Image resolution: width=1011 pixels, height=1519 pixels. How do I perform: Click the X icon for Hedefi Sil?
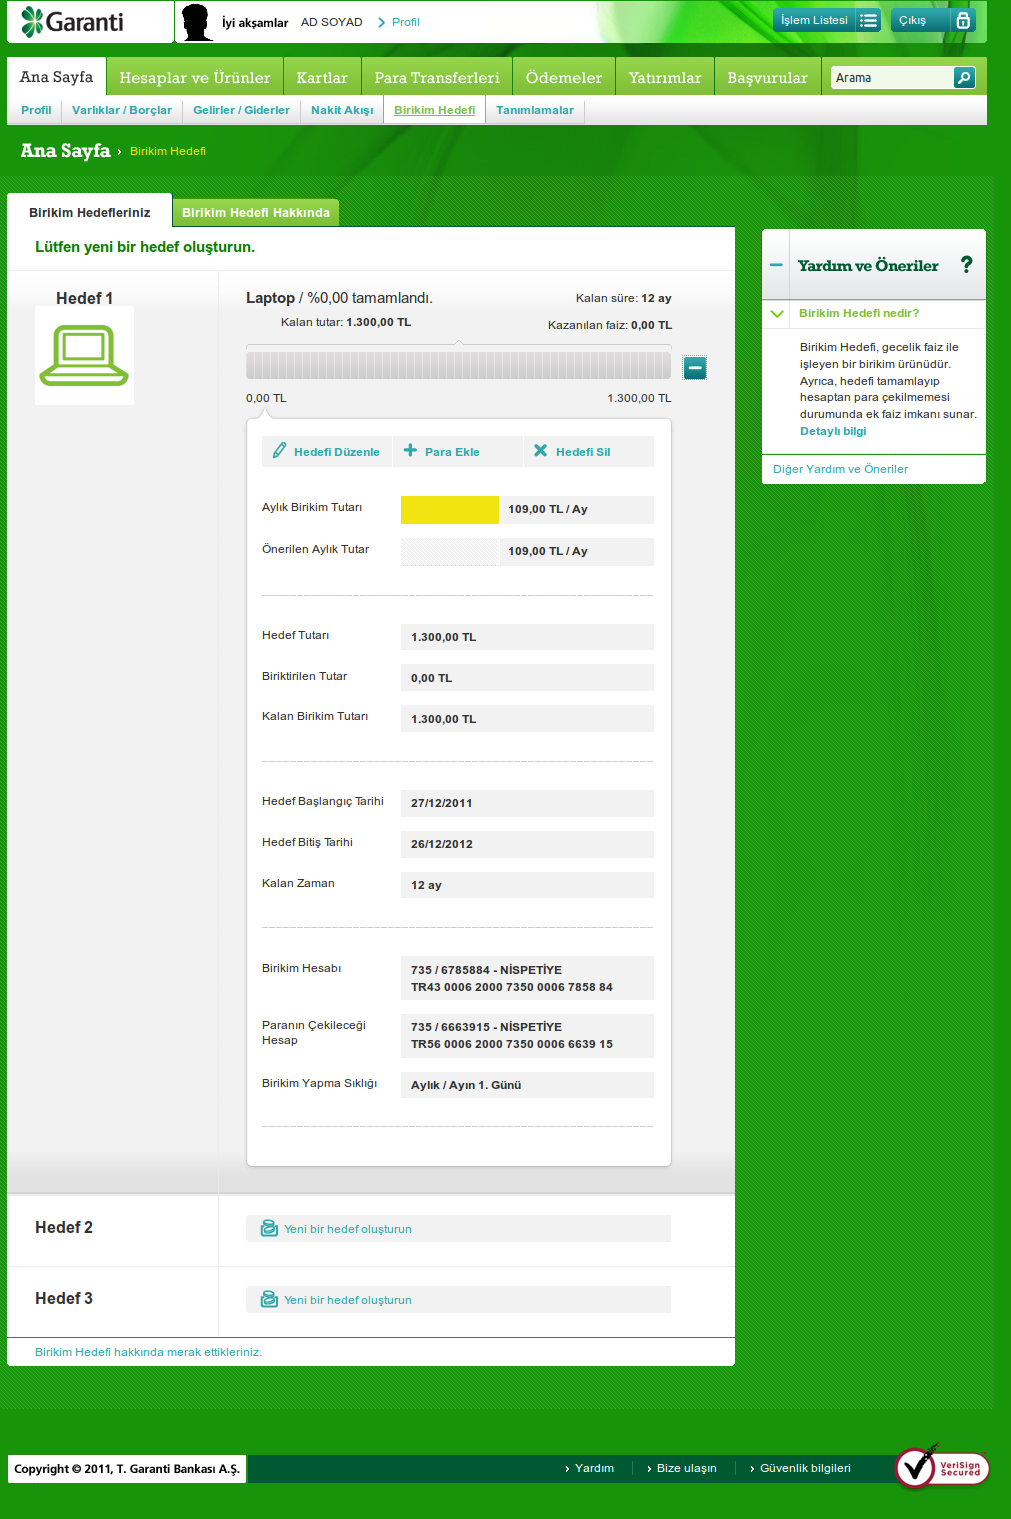tap(540, 451)
